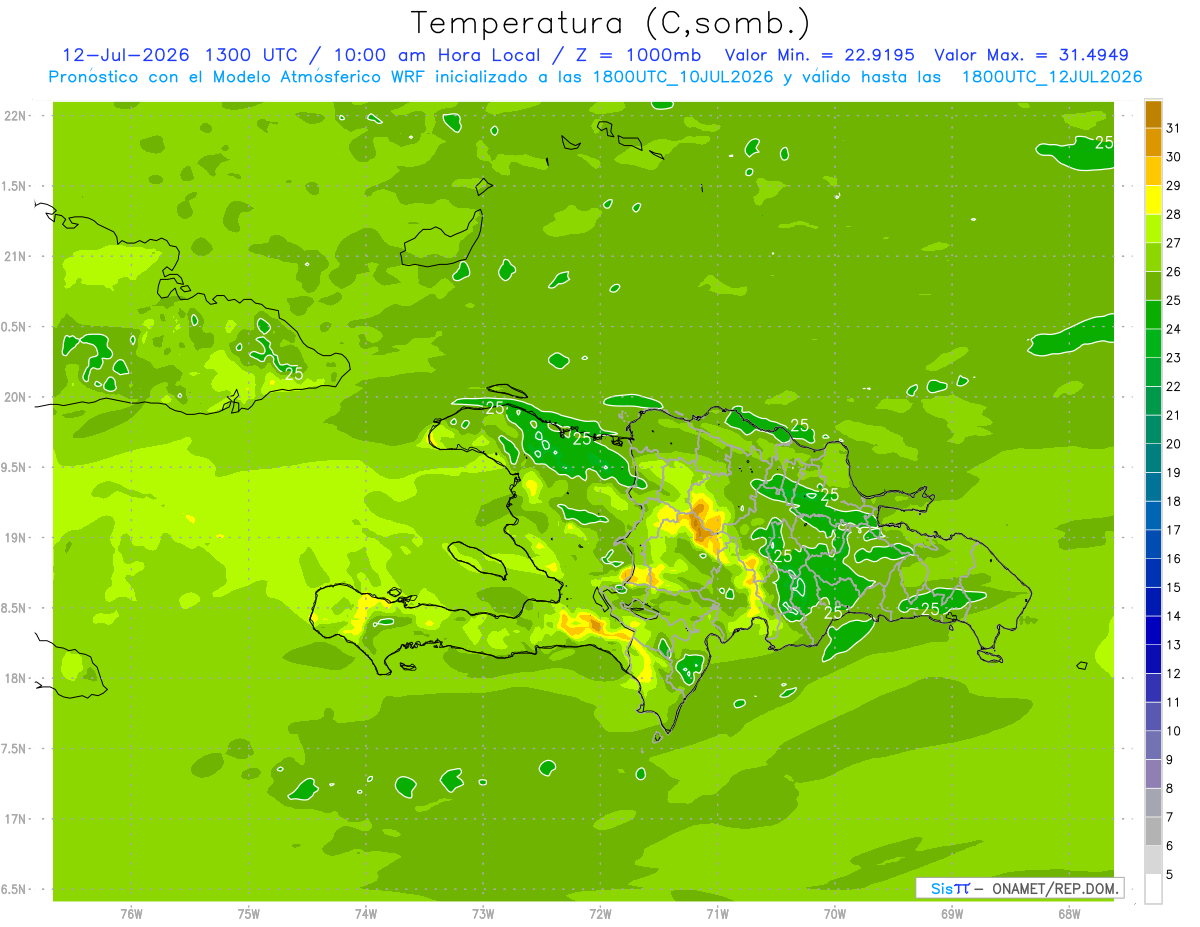Click the '1800UTC_12JUL2026' valid-until time
Image resolution: width=1200 pixels, height=927 pixels.
(1052, 77)
